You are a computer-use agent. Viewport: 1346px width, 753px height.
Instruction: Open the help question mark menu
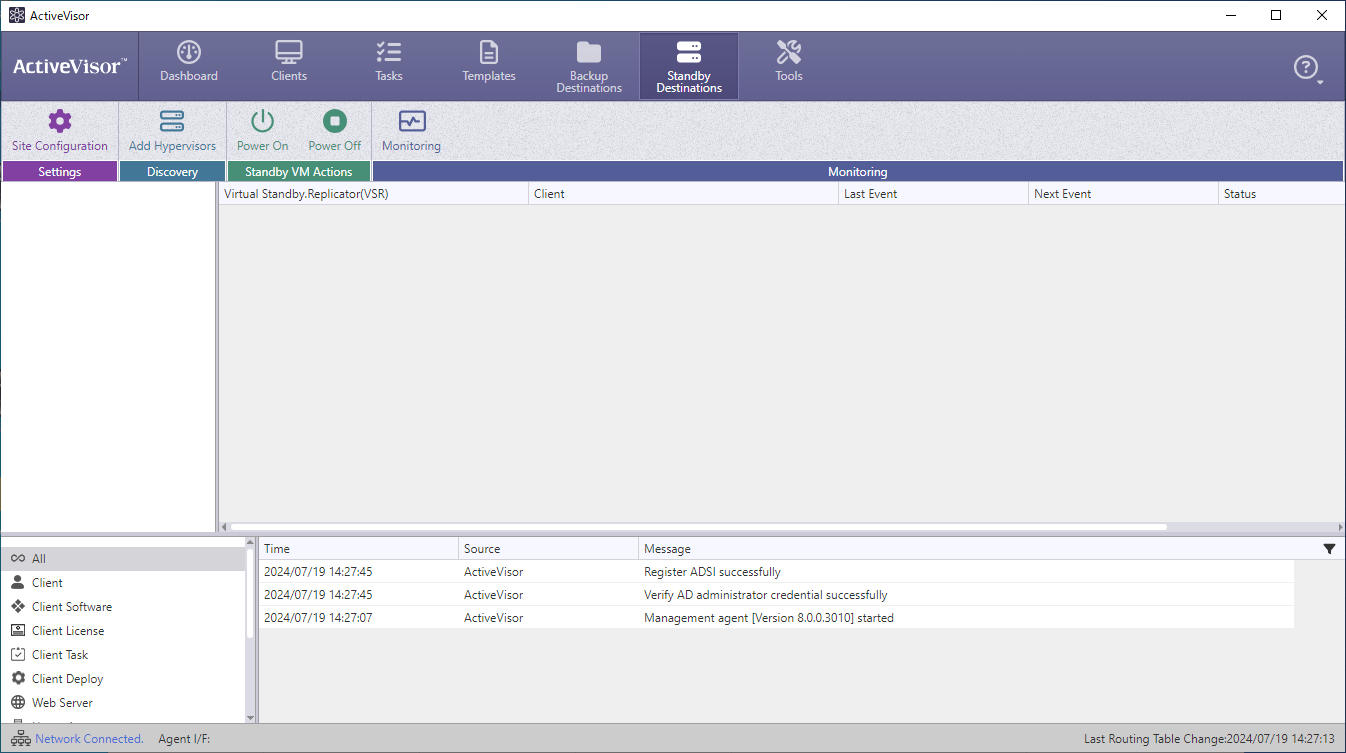click(1308, 68)
